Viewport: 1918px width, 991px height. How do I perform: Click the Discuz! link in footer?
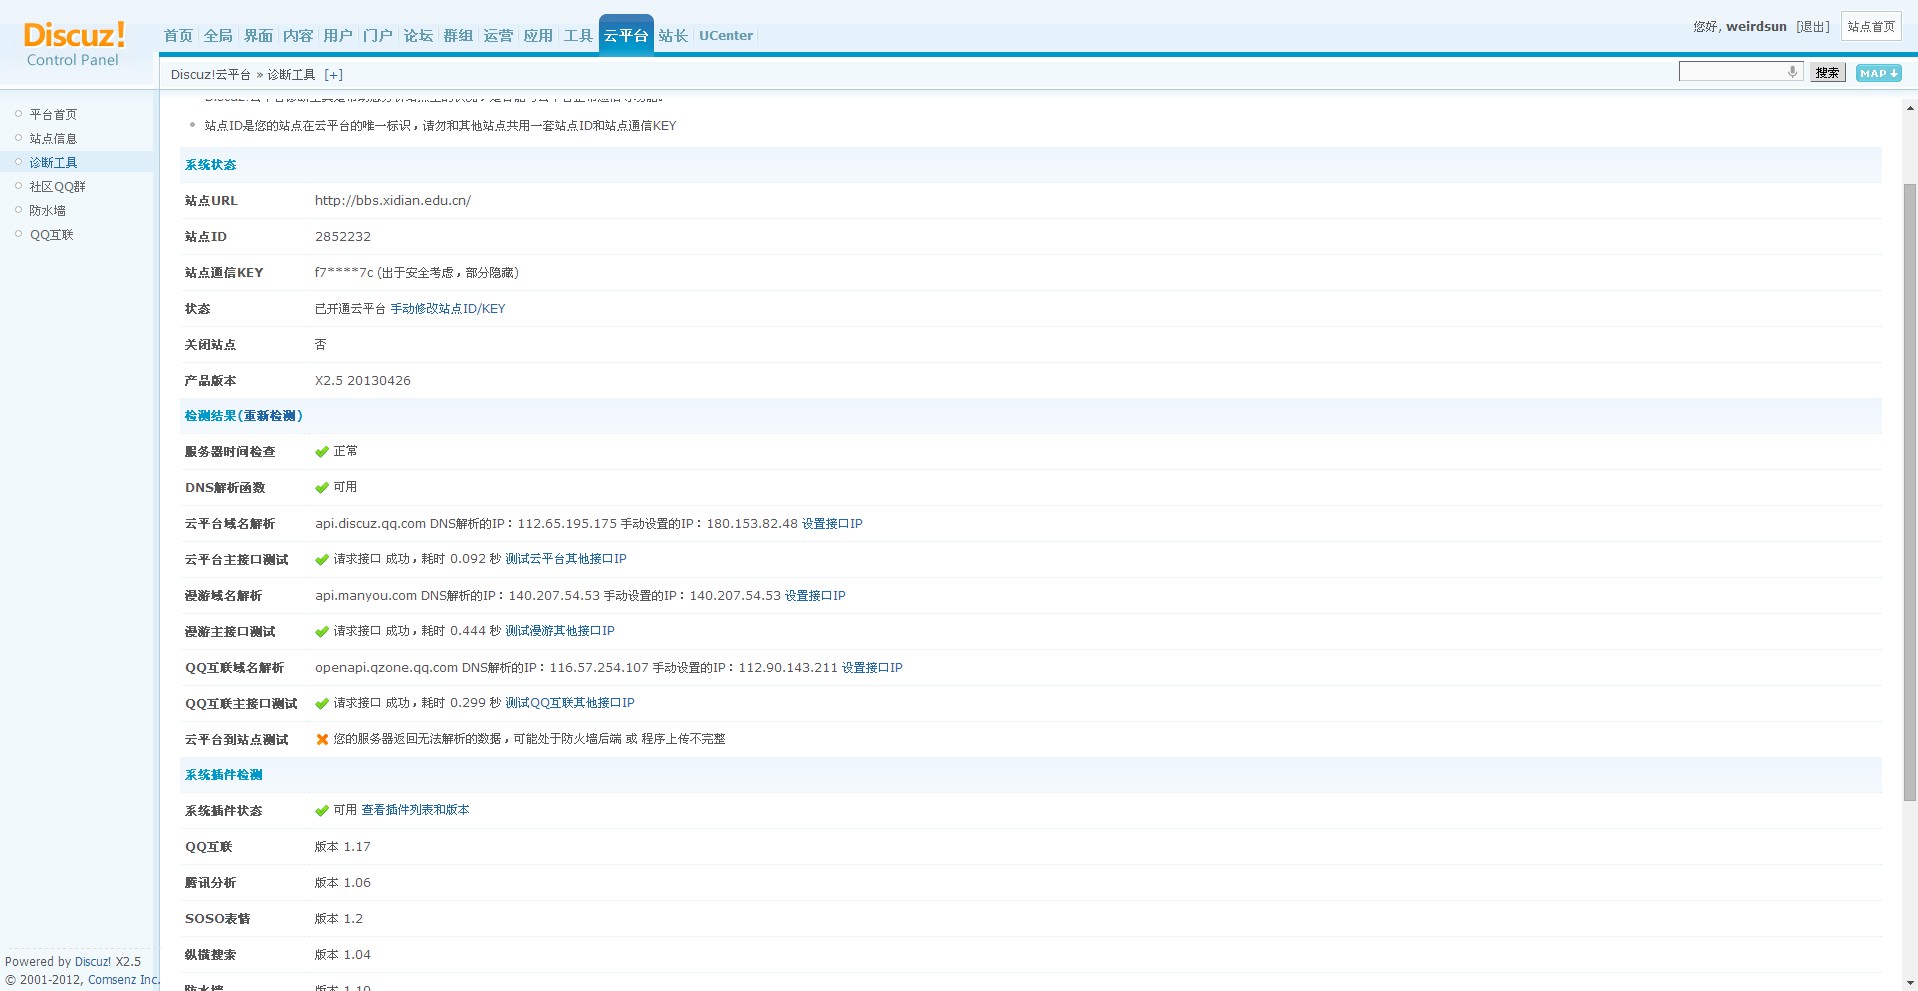[93, 962]
